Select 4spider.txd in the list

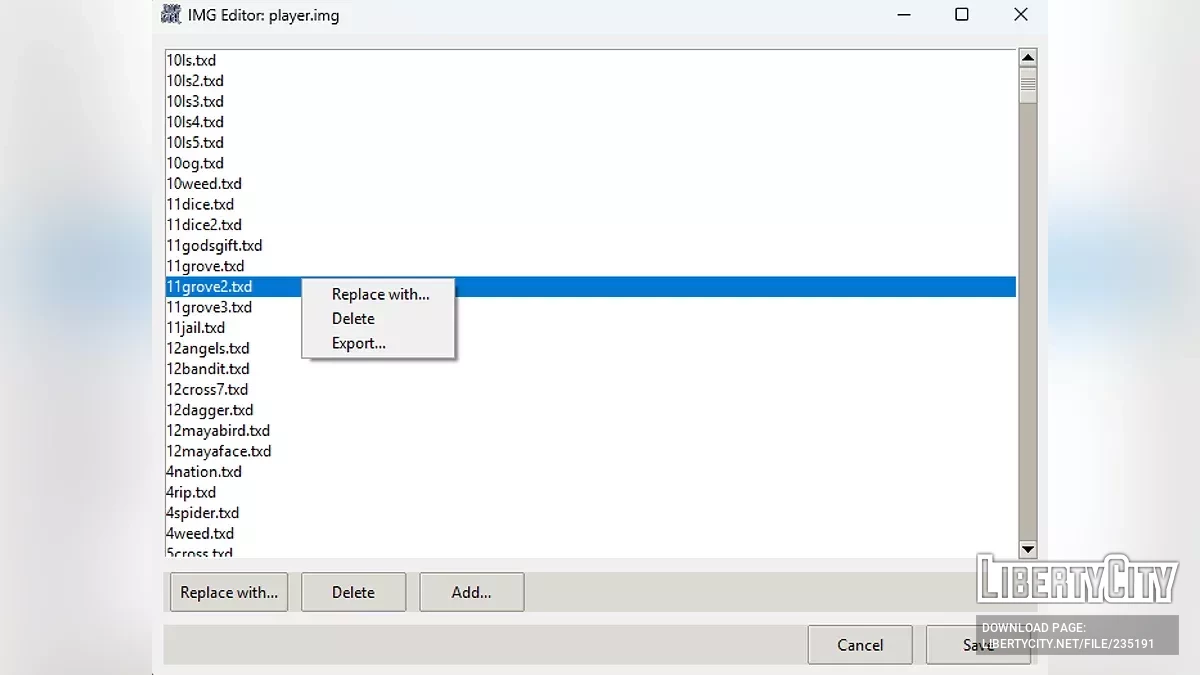tap(203, 513)
